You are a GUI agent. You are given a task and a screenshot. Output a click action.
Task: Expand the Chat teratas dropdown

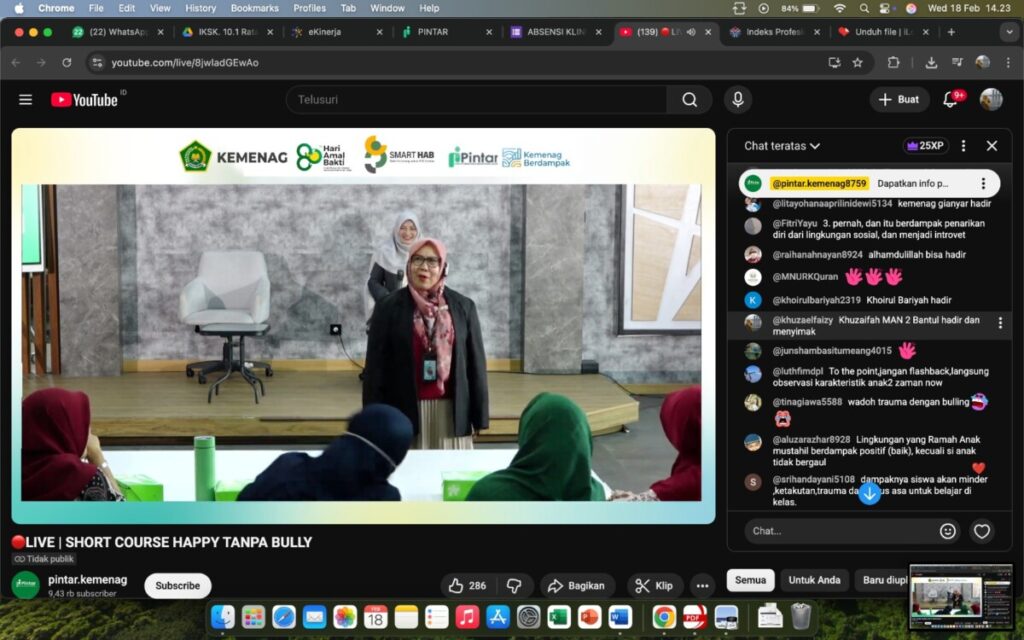[782, 146]
